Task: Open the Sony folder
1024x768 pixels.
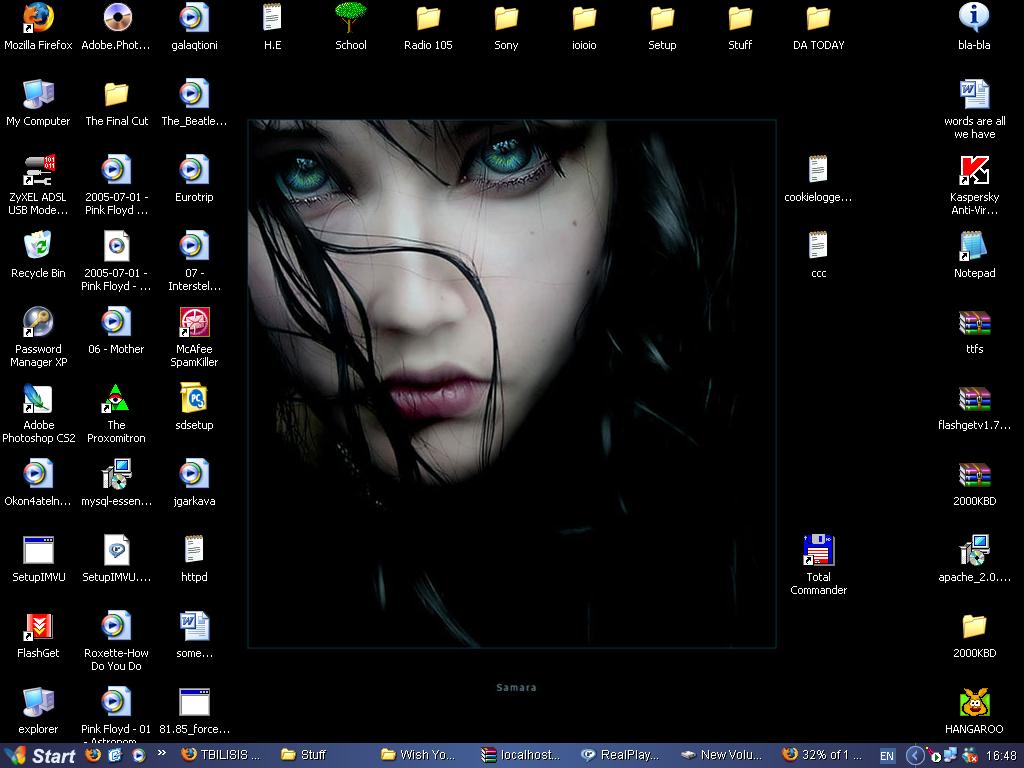Action: 506,18
